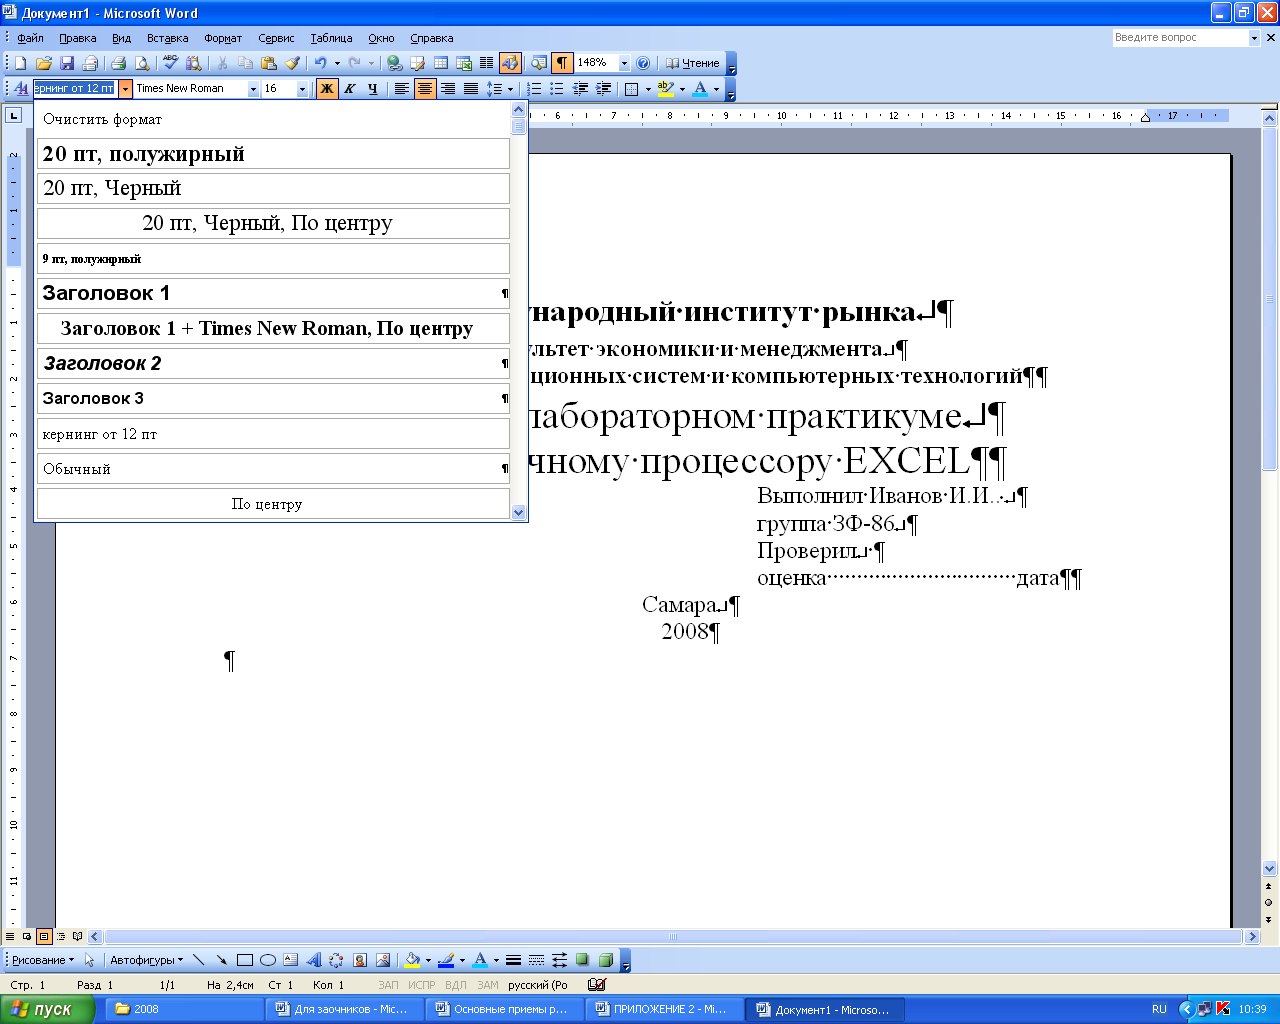Open the Автофигуры menu
Screen dimensions: 1280x1024
(x=146, y=960)
